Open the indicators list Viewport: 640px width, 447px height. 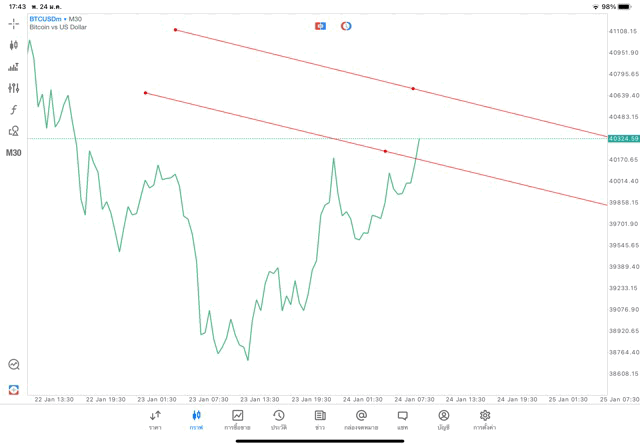(14, 67)
